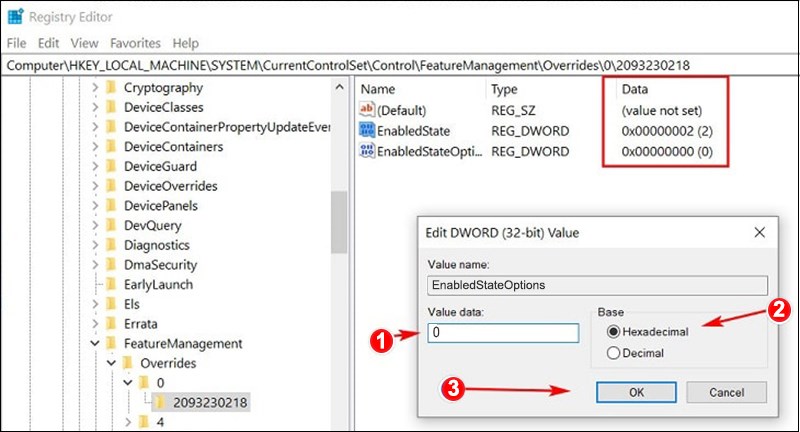This screenshot has height=432, width=800.
Task: Click the DeviceGuard folder icon
Action: pos(111,166)
